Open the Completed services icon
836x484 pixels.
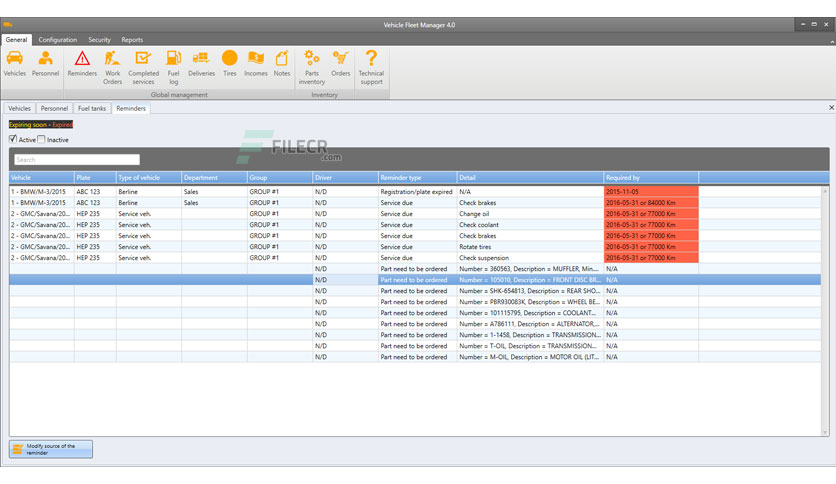[143, 68]
